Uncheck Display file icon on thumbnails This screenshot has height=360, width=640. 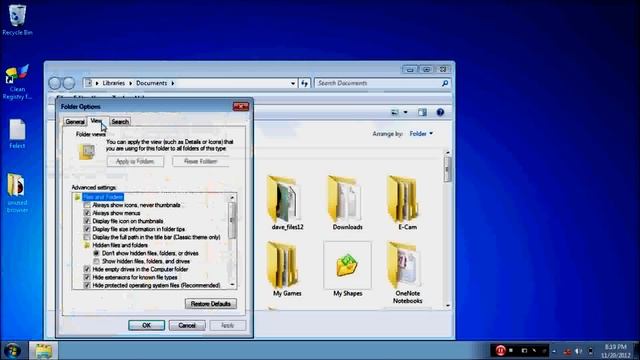pyautogui.click(x=87, y=221)
